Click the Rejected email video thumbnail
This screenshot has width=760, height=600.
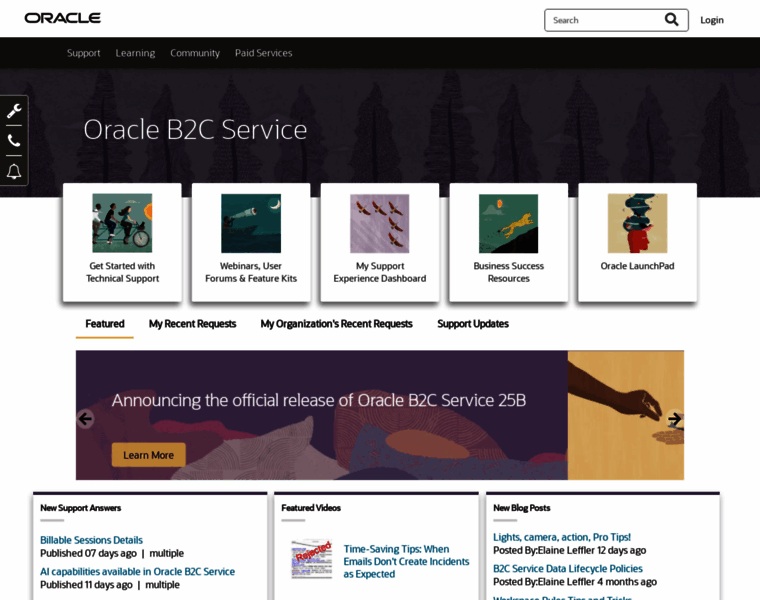[311, 559]
